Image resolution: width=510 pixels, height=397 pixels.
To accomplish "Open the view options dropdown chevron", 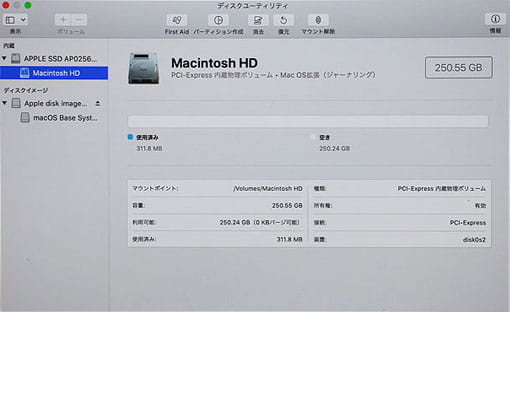I will click(x=23, y=20).
